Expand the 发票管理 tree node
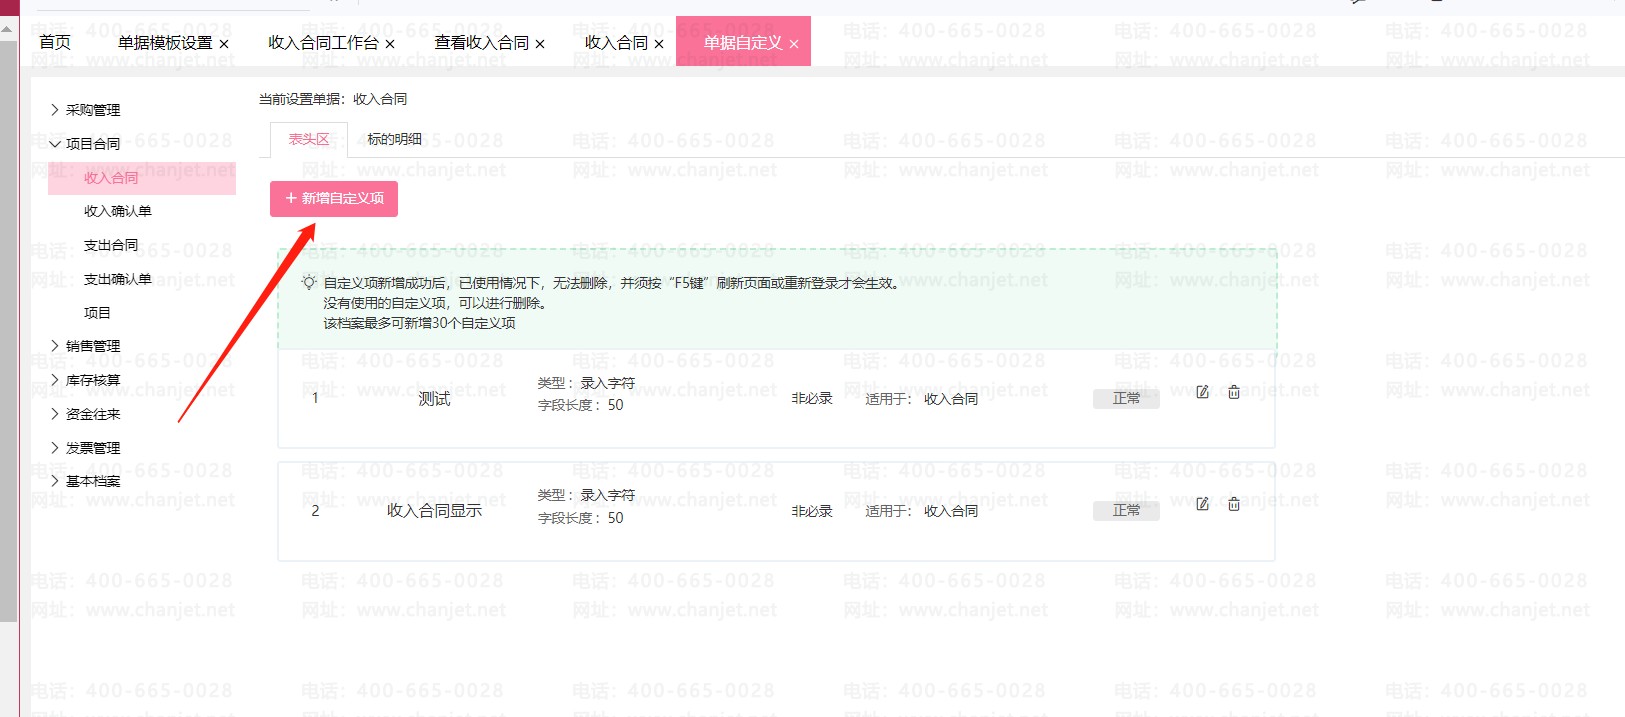 click(x=55, y=448)
